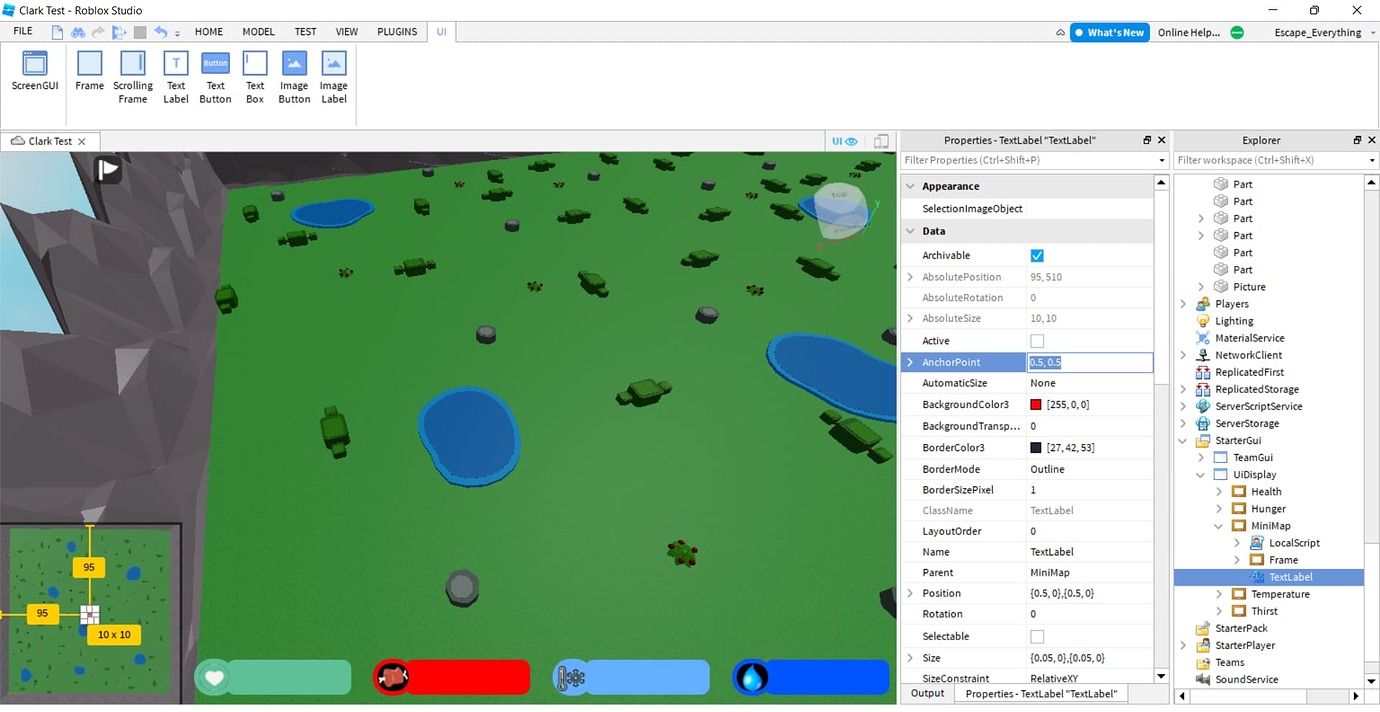Screen dimensions: 1380x712
Task: Insert a Frame from the UI ribbon
Action: click(x=89, y=70)
